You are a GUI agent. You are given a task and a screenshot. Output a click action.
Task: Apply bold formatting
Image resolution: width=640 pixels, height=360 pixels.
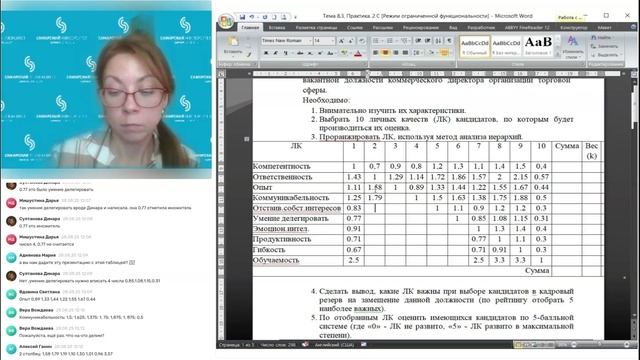point(266,53)
